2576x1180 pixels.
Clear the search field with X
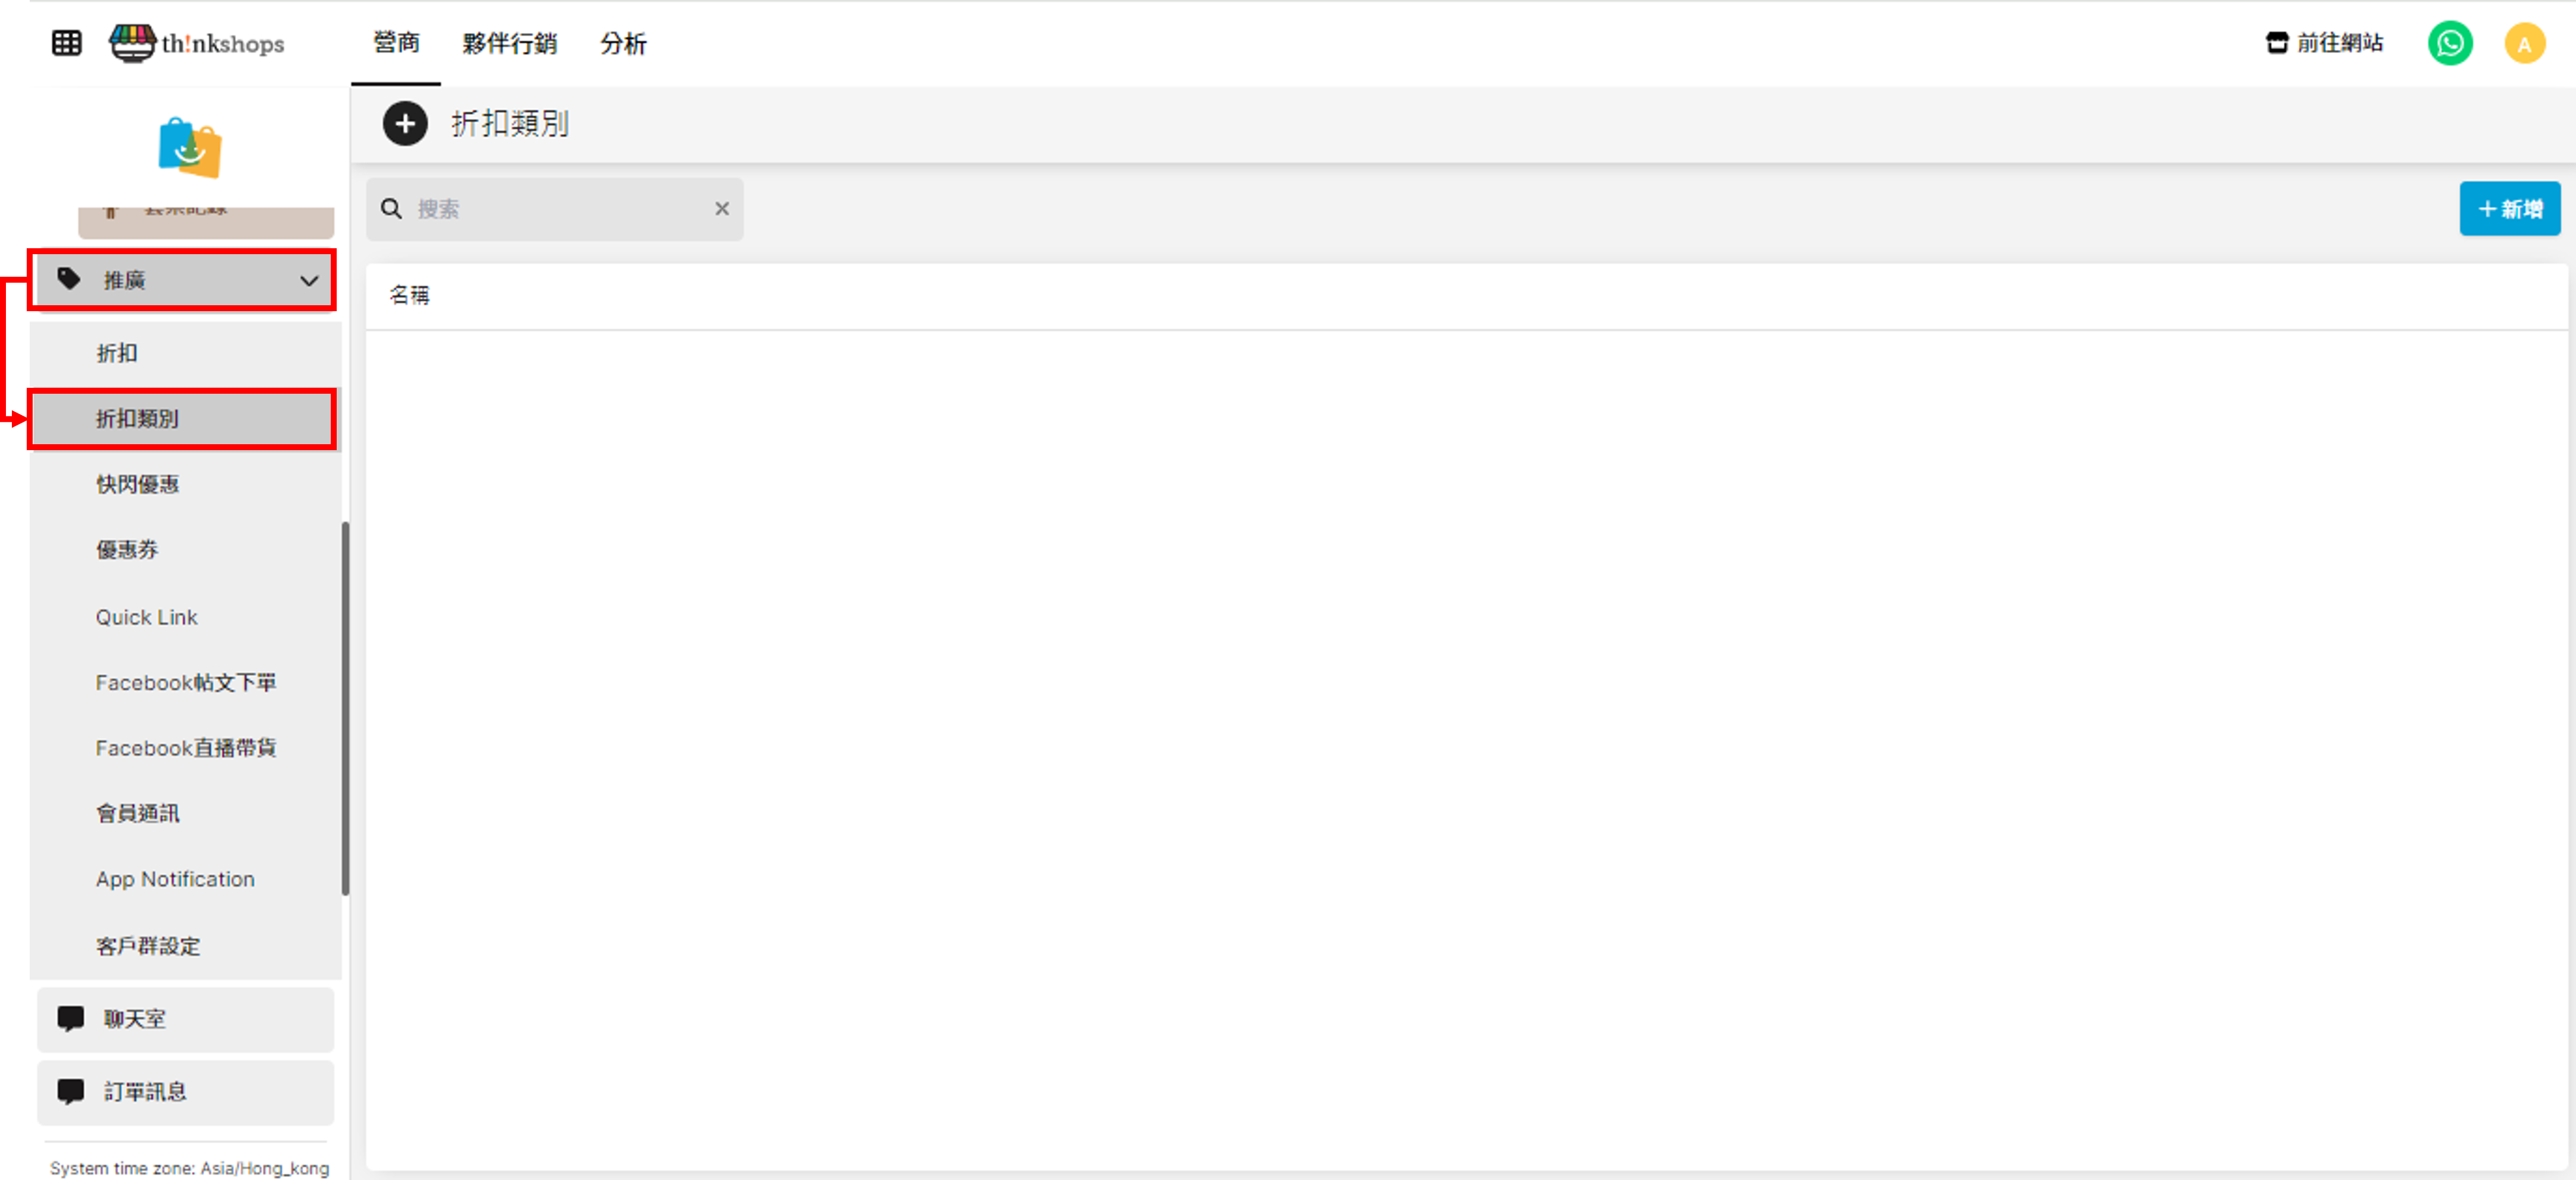tap(721, 209)
